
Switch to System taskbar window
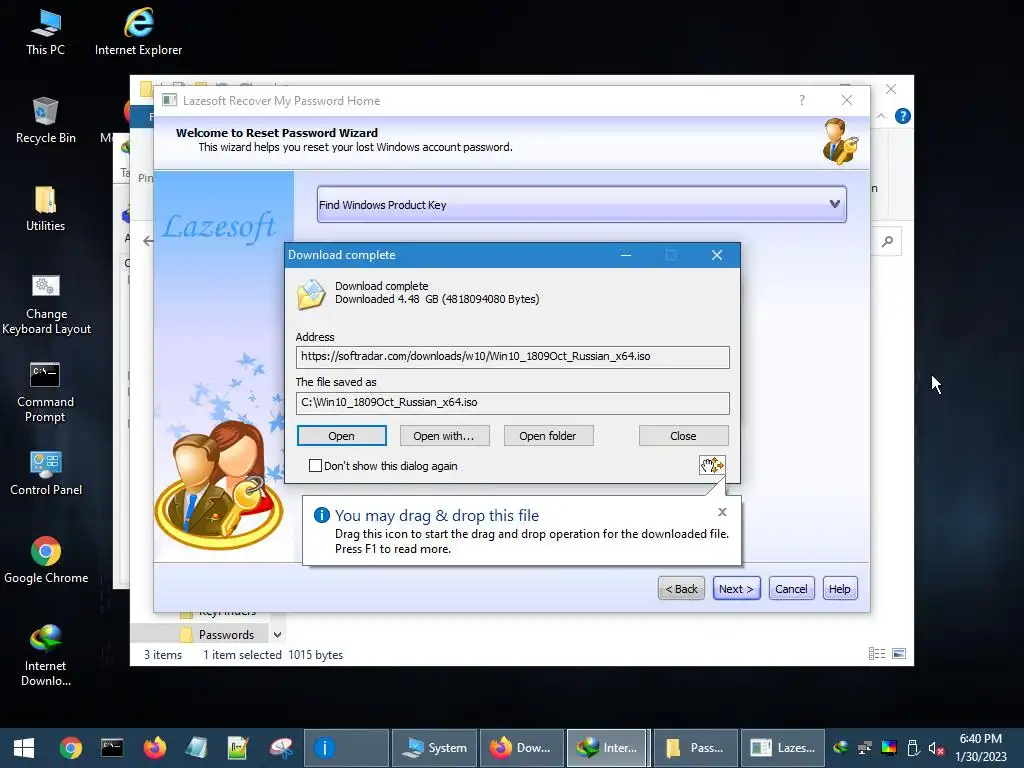coord(434,748)
